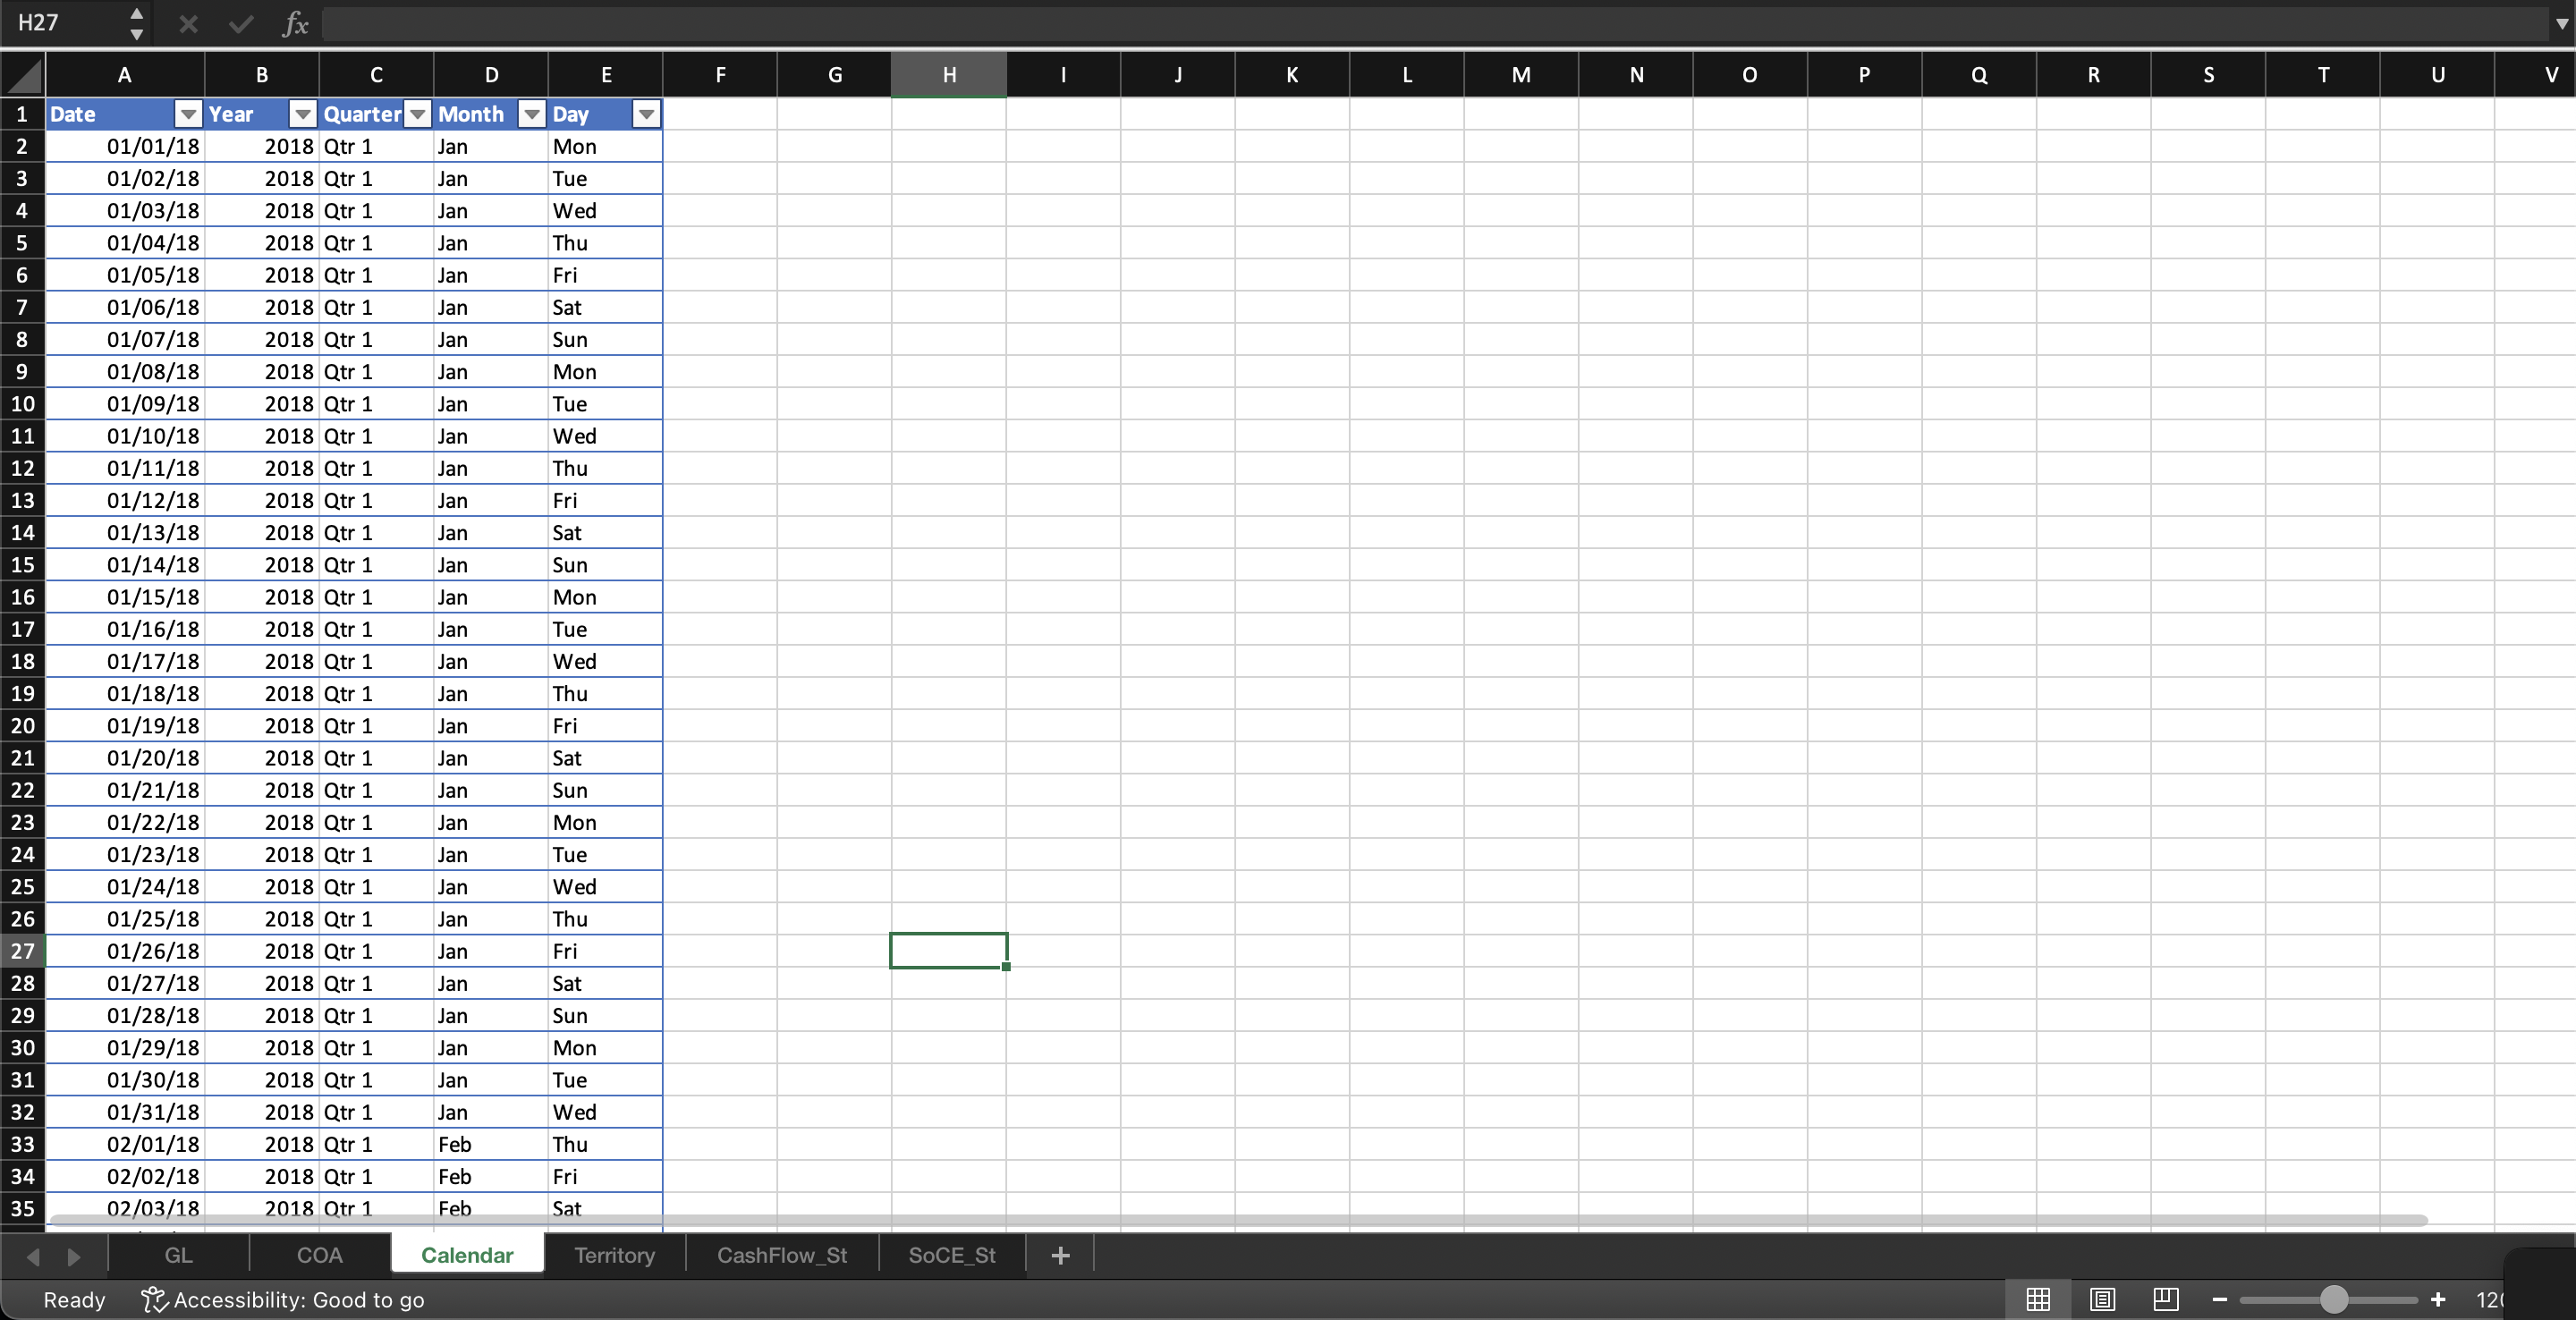Open the Month column filter dropdown
The height and width of the screenshot is (1320, 2576).
(x=532, y=114)
